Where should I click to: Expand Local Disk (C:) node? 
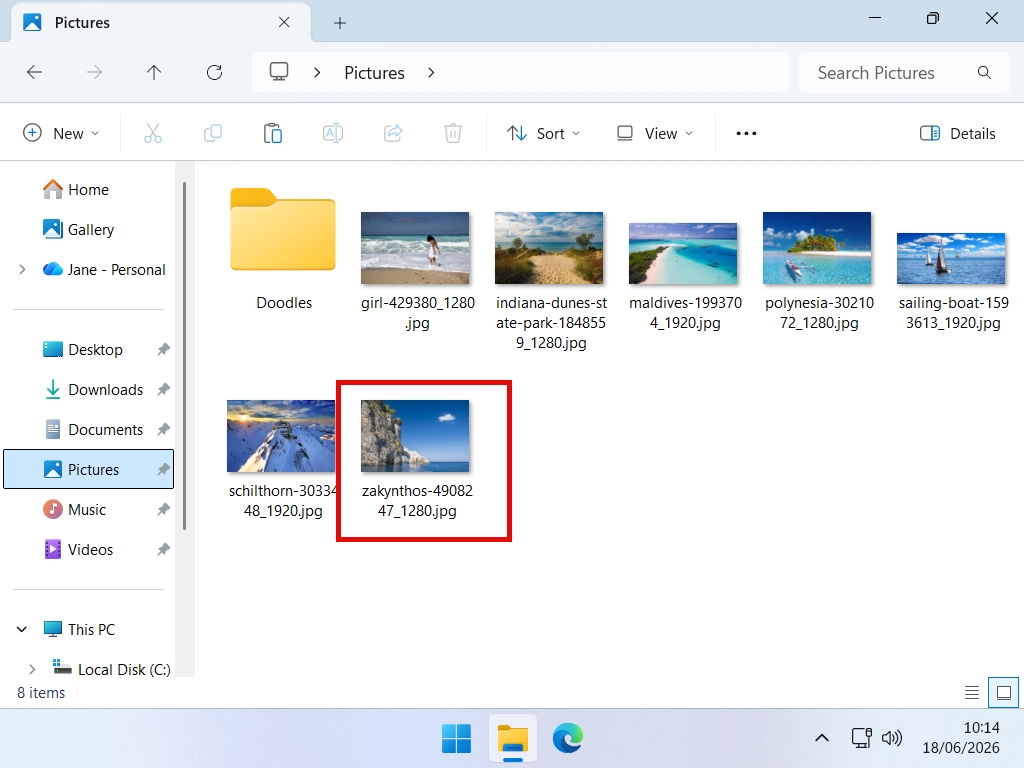32,669
